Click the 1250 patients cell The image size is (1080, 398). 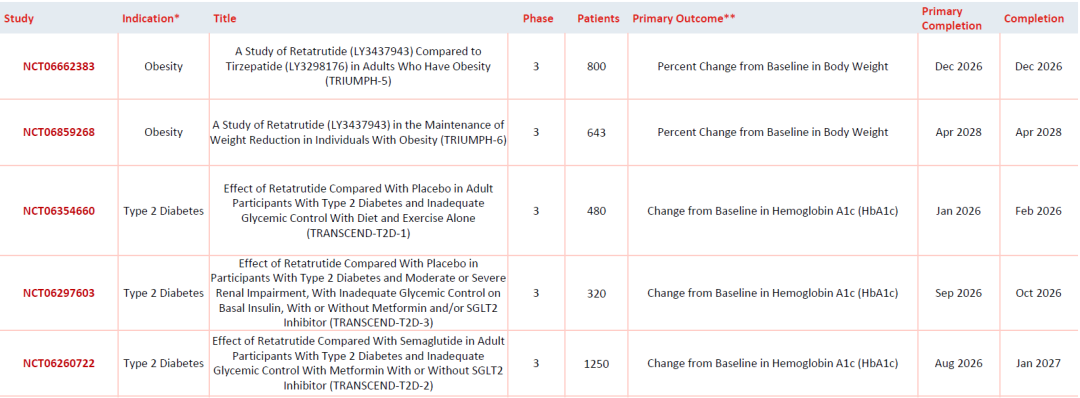point(596,364)
